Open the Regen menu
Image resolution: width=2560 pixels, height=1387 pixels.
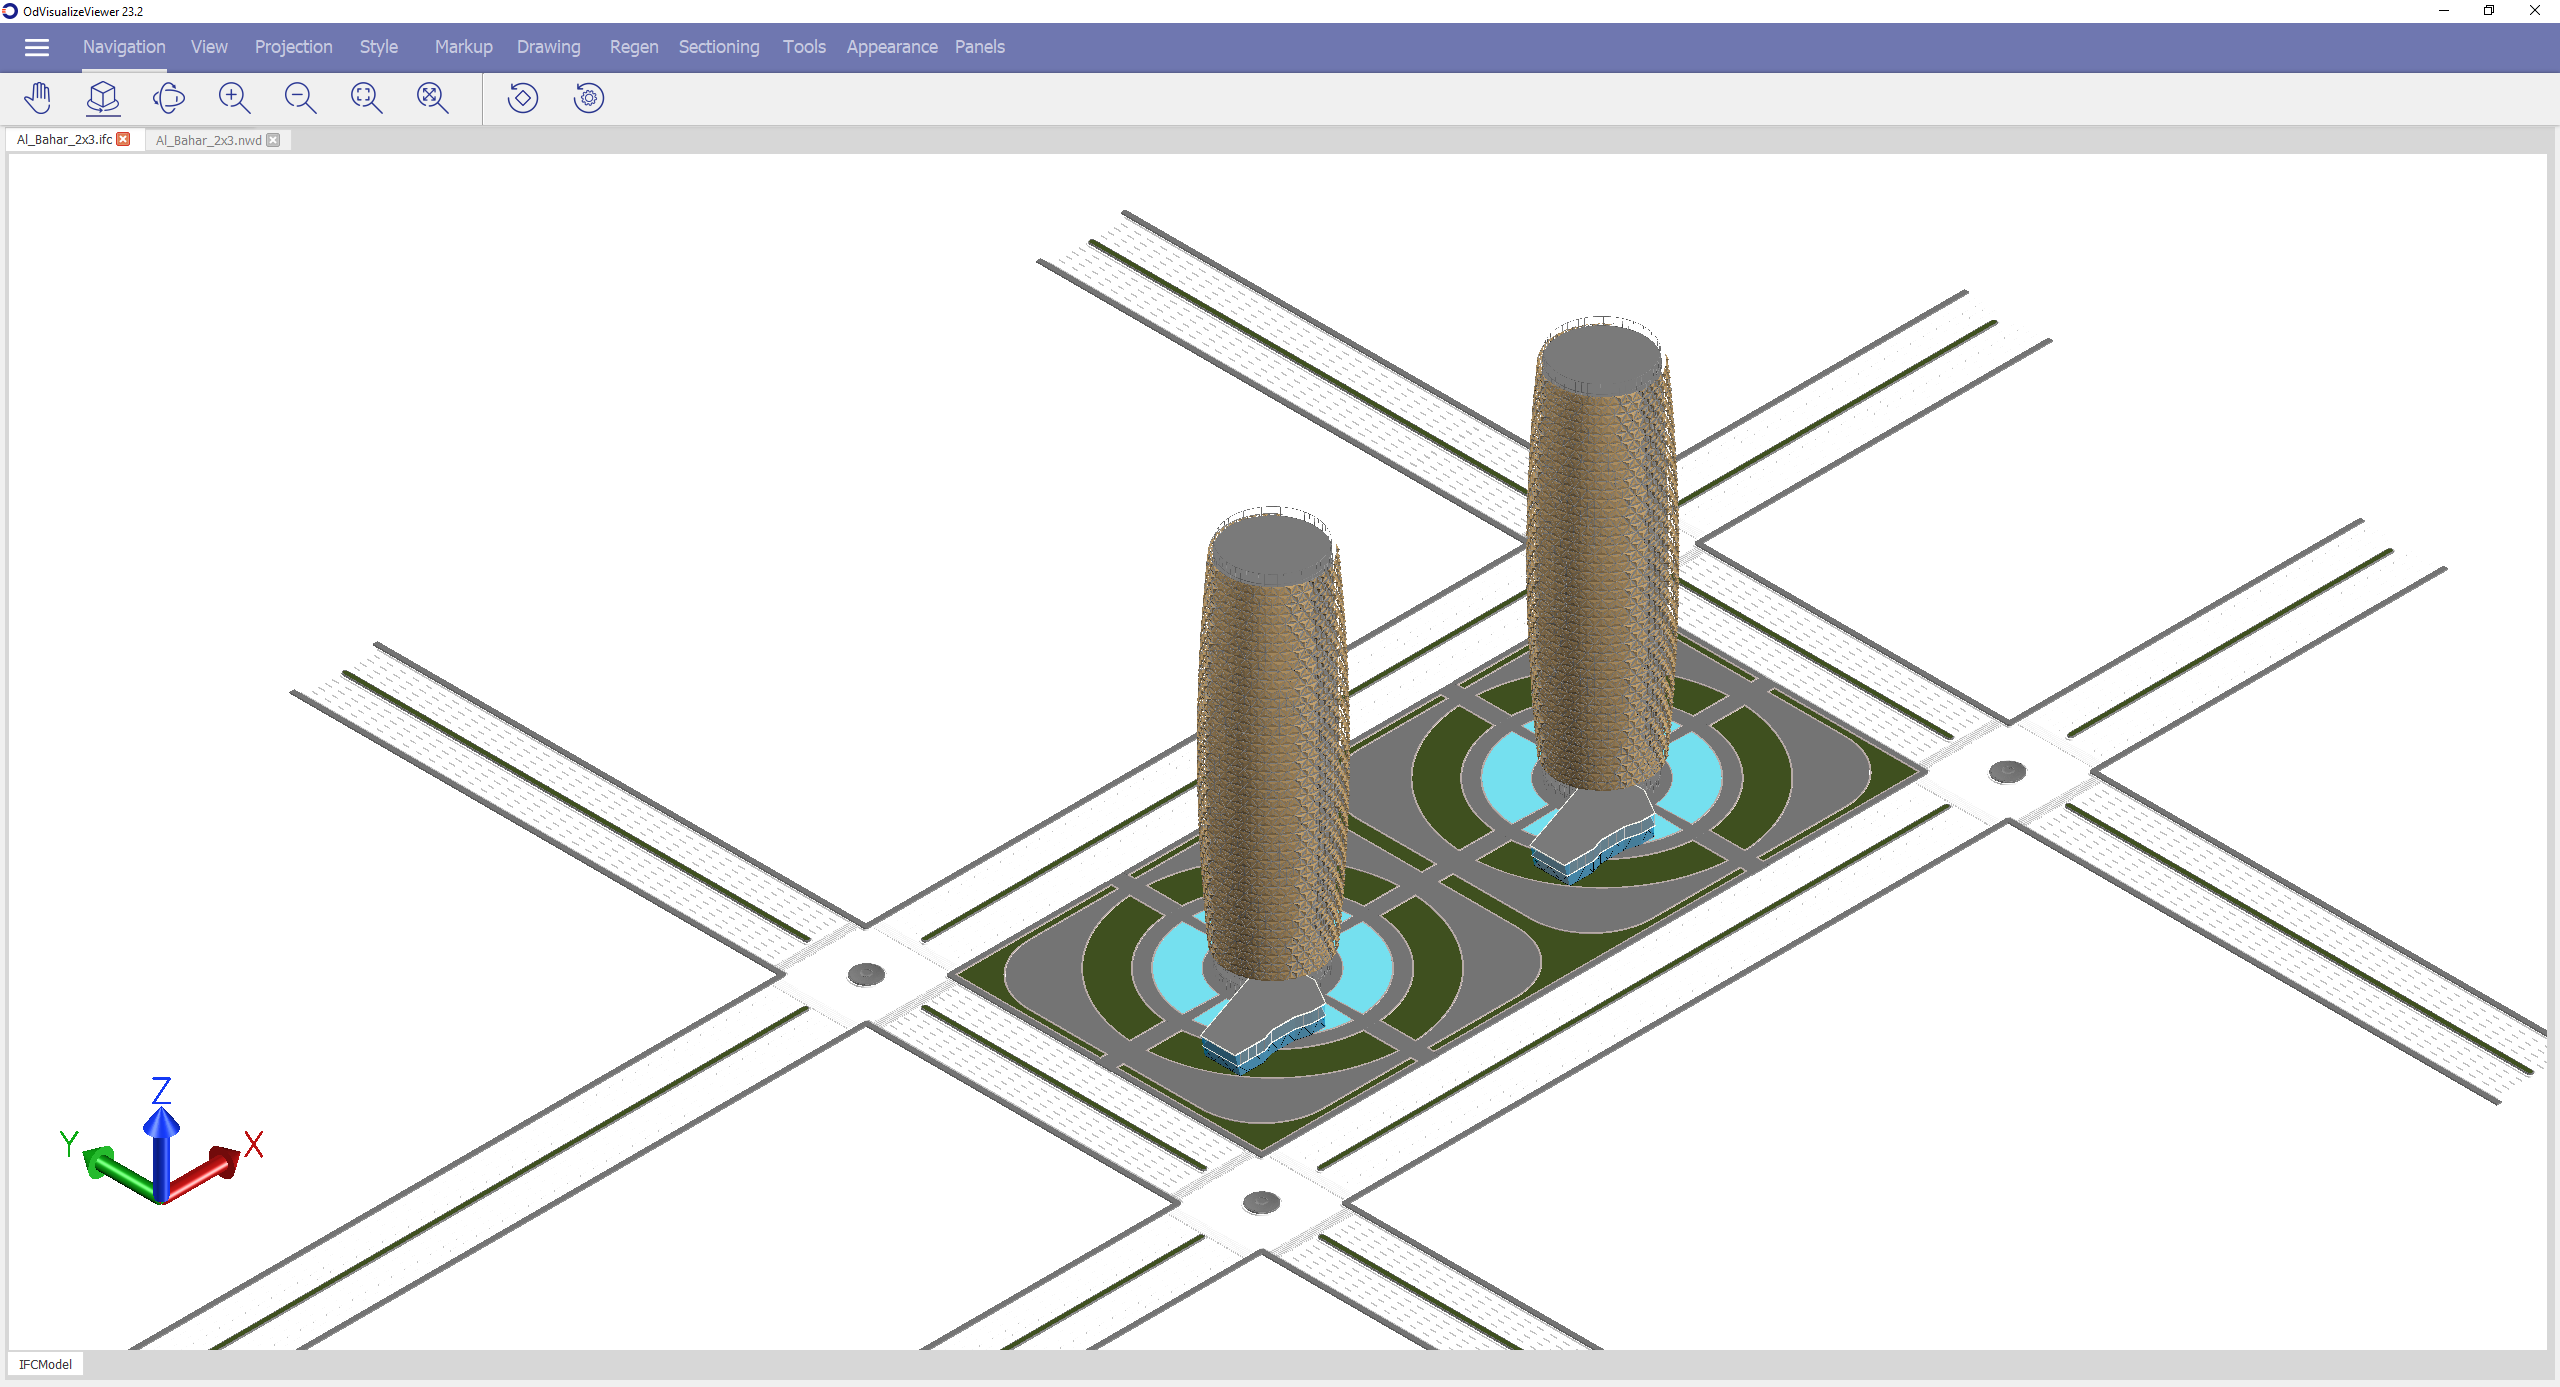click(x=634, y=47)
